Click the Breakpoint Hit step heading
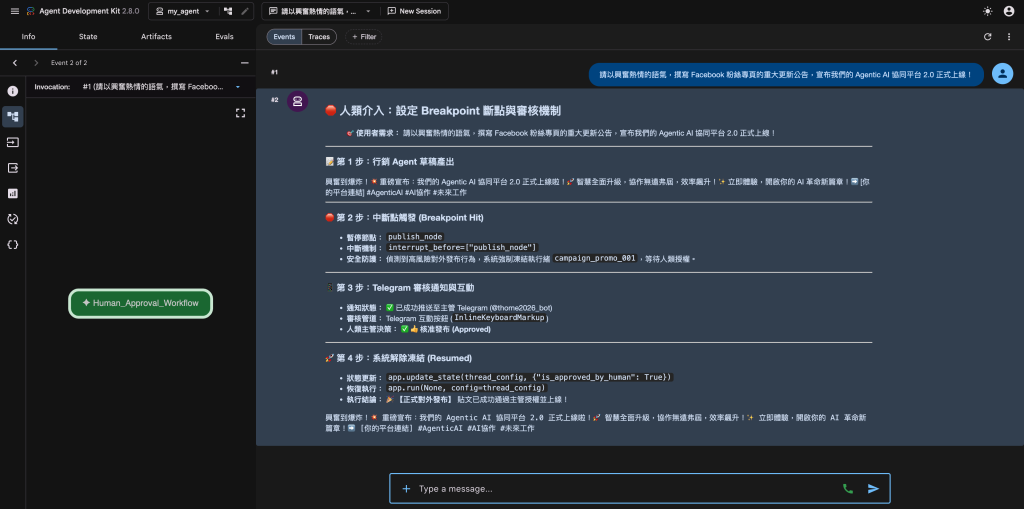This screenshot has height=509, width=1024. click(404, 217)
